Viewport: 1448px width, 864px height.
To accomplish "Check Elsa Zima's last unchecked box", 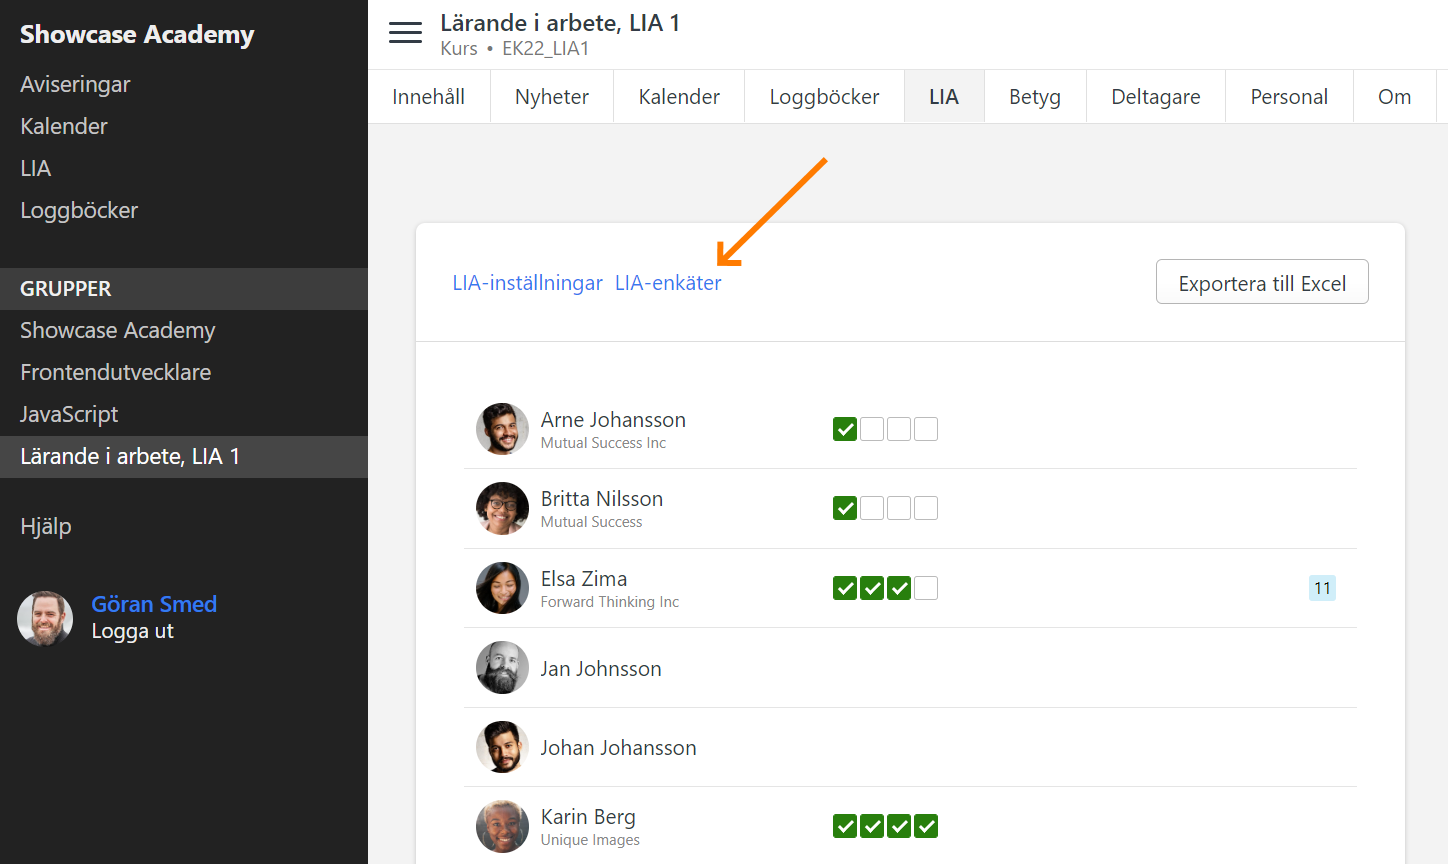I will tap(926, 588).
